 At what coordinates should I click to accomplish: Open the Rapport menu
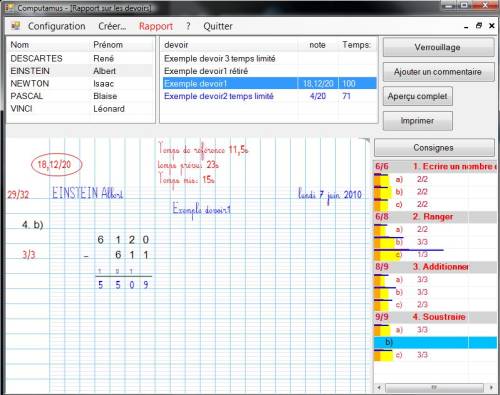coord(156,26)
